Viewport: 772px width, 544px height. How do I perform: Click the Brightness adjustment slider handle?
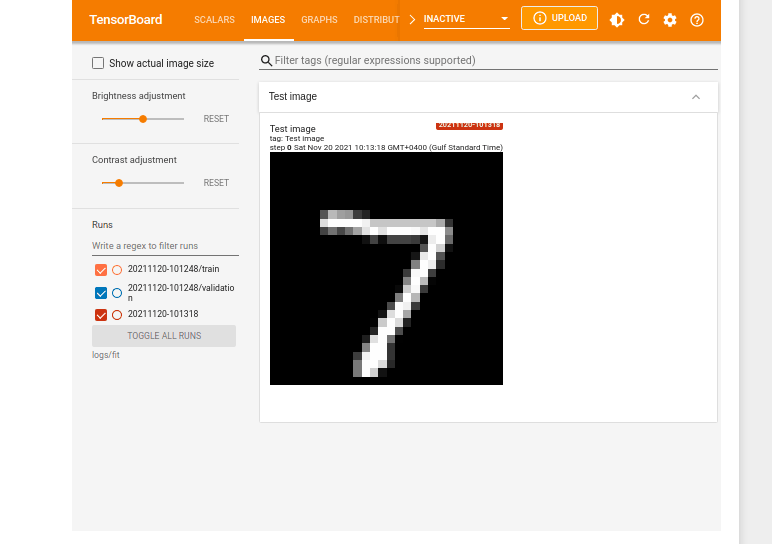pyautogui.click(x=143, y=119)
